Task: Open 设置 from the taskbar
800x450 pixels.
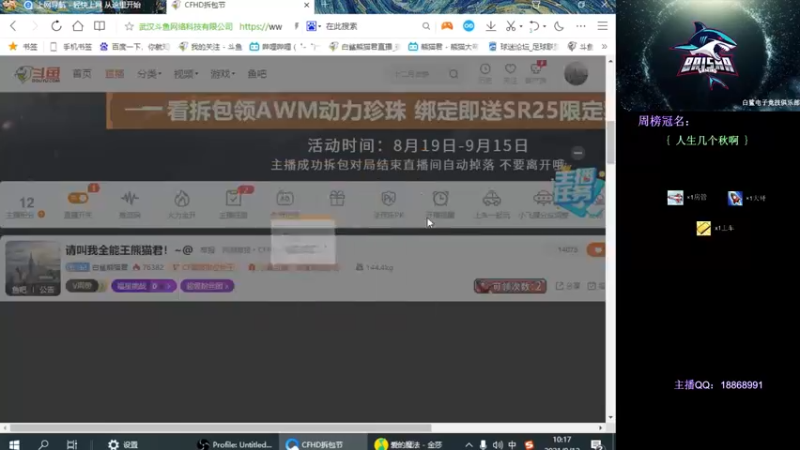Action: pyautogui.click(x=123, y=444)
